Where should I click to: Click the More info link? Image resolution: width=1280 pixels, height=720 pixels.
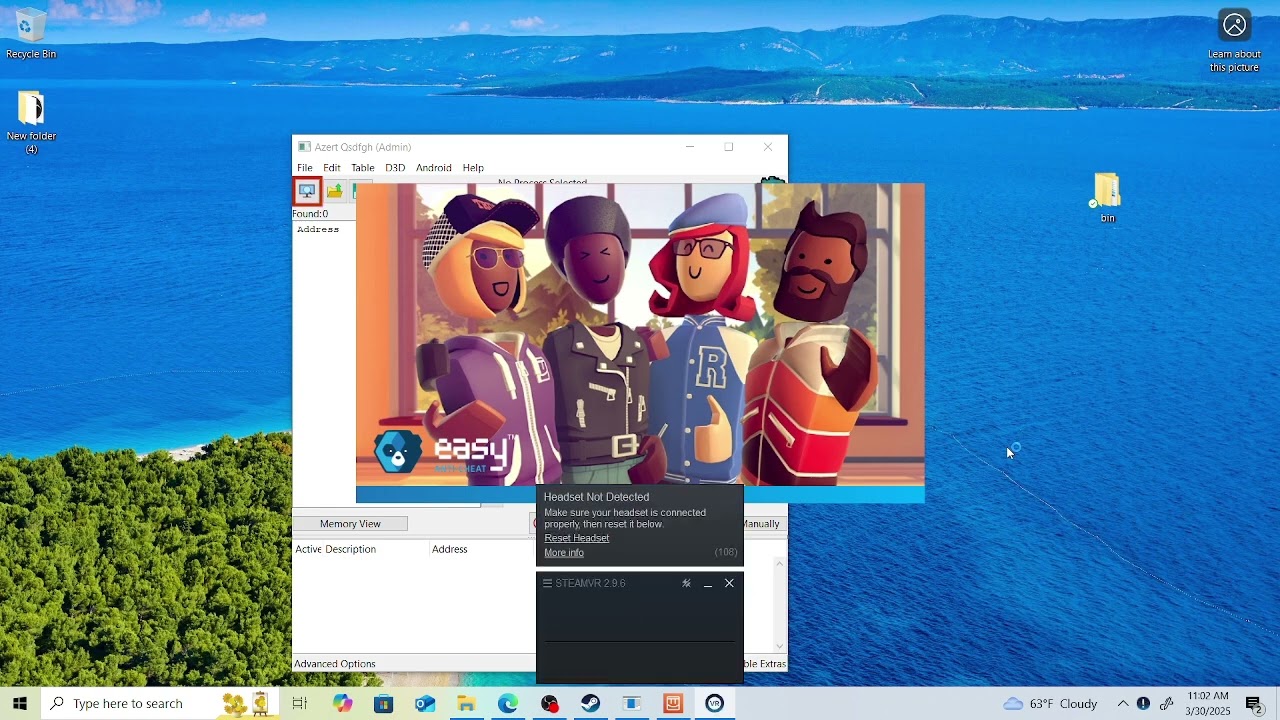[564, 553]
